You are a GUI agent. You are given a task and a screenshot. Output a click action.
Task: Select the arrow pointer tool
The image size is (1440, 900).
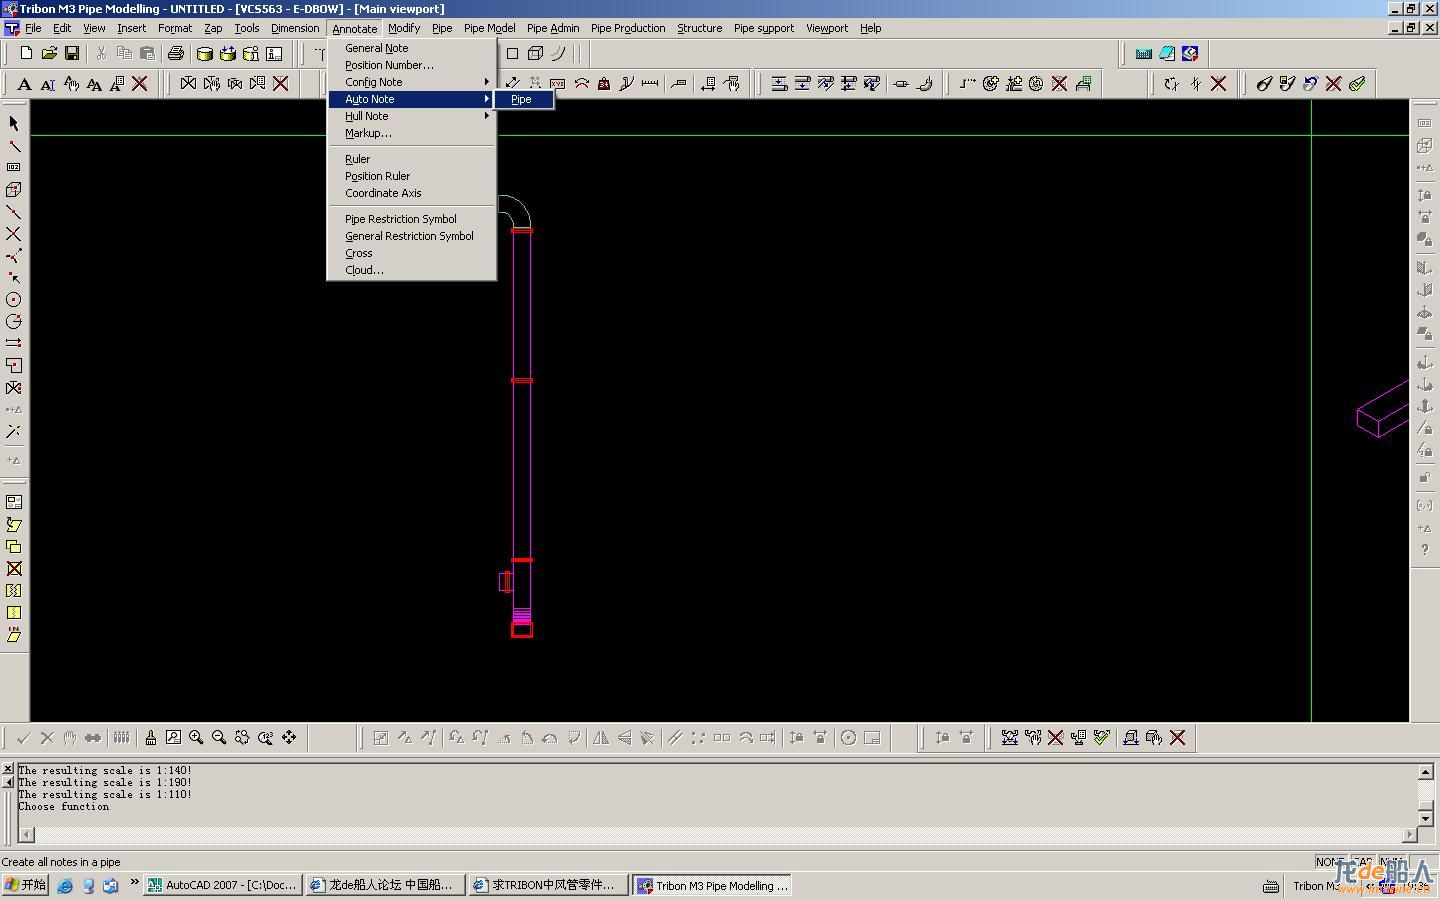[x=14, y=123]
